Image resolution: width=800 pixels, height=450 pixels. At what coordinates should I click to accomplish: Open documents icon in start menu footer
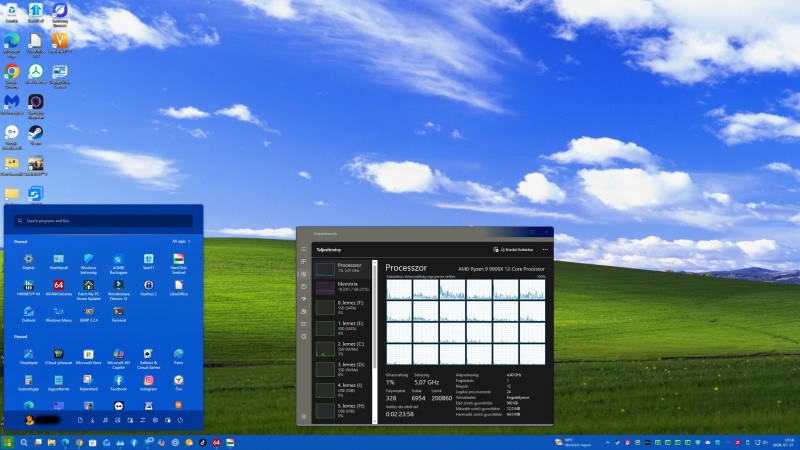click(80, 420)
